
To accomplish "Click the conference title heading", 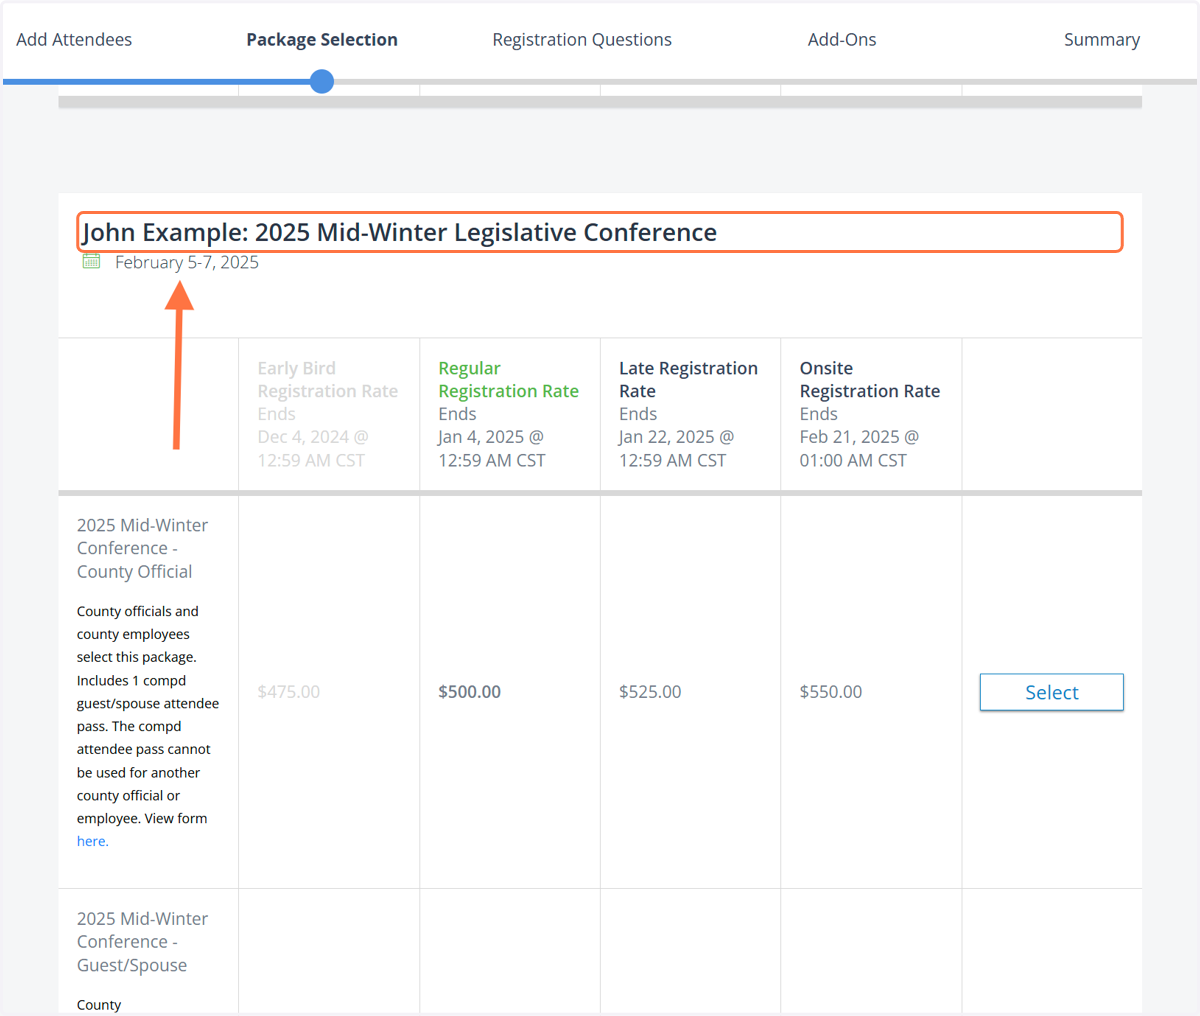I will [400, 232].
